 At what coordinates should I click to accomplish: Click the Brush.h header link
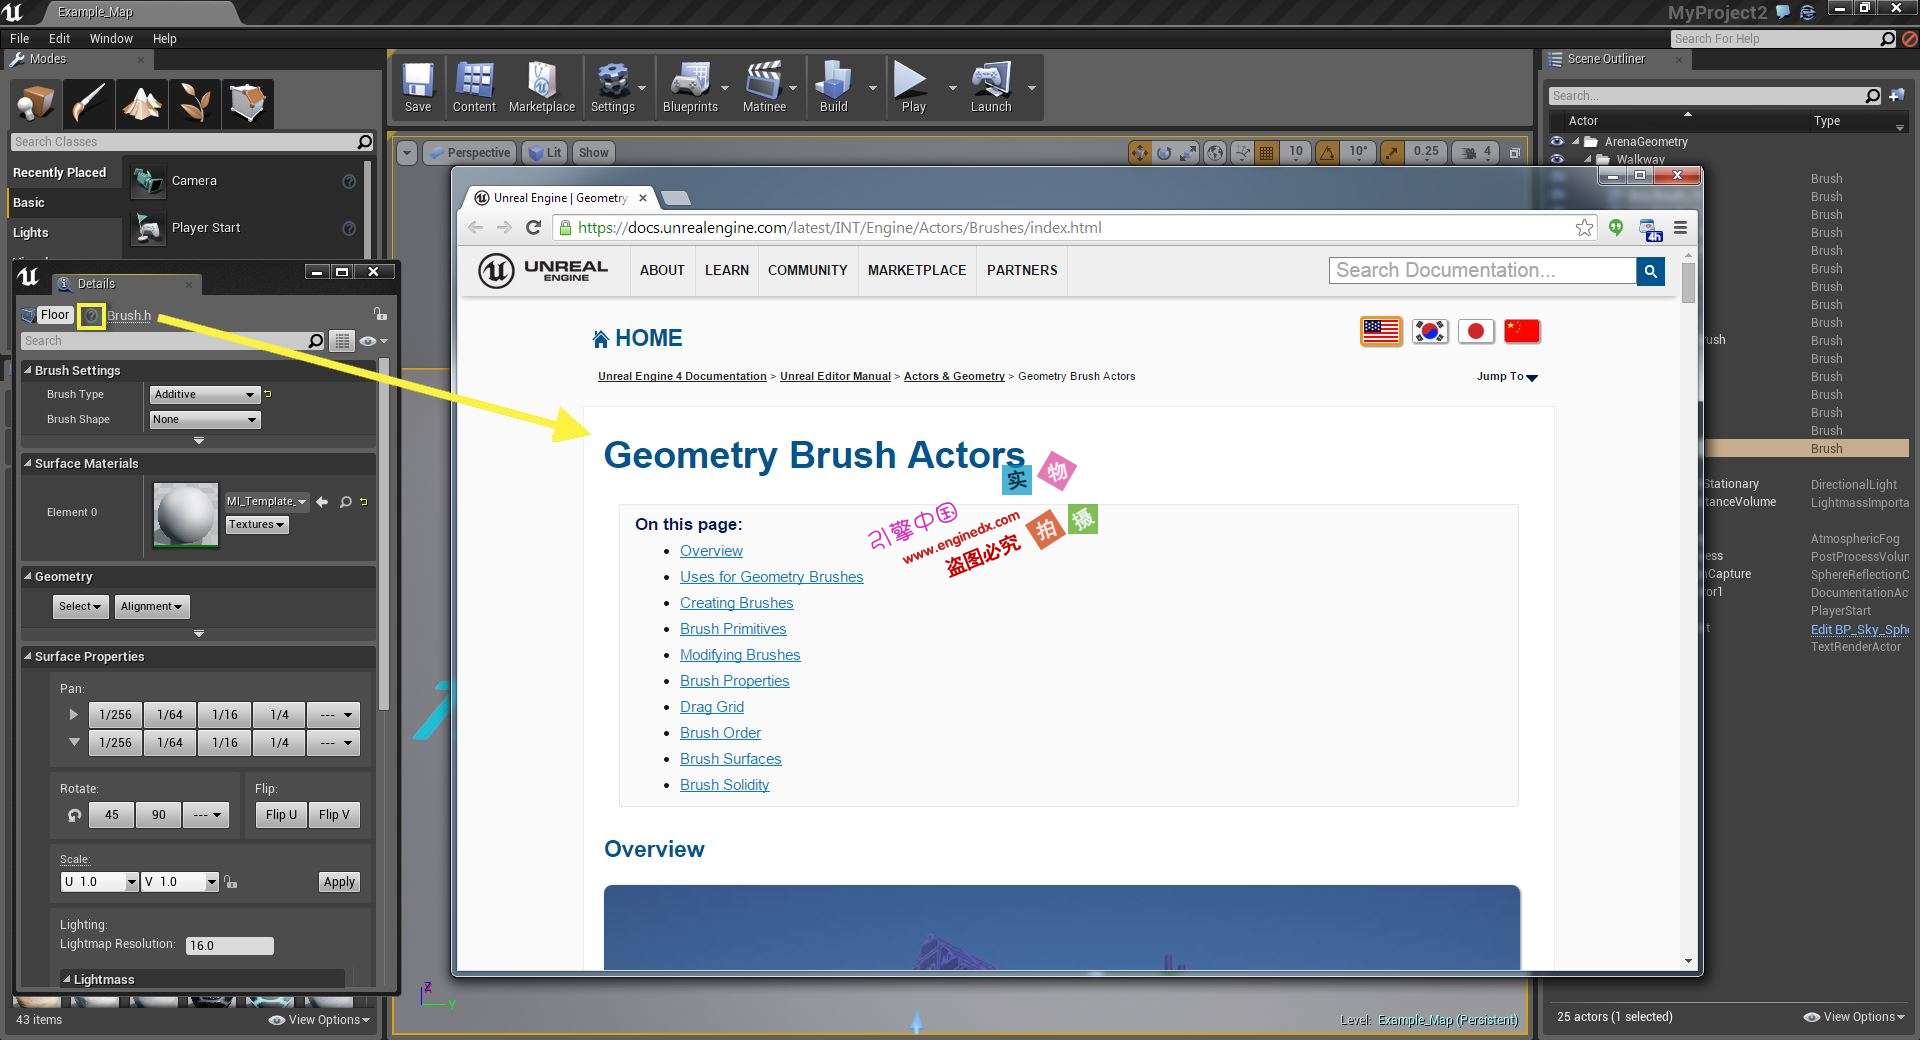[129, 315]
